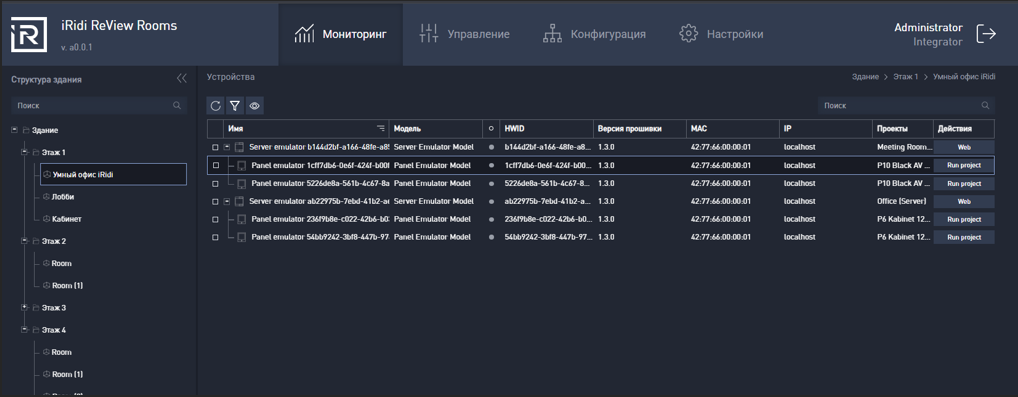Click search magnifier in devices search
Image resolution: width=1018 pixels, height=397 pixels.
coord(985,105)
